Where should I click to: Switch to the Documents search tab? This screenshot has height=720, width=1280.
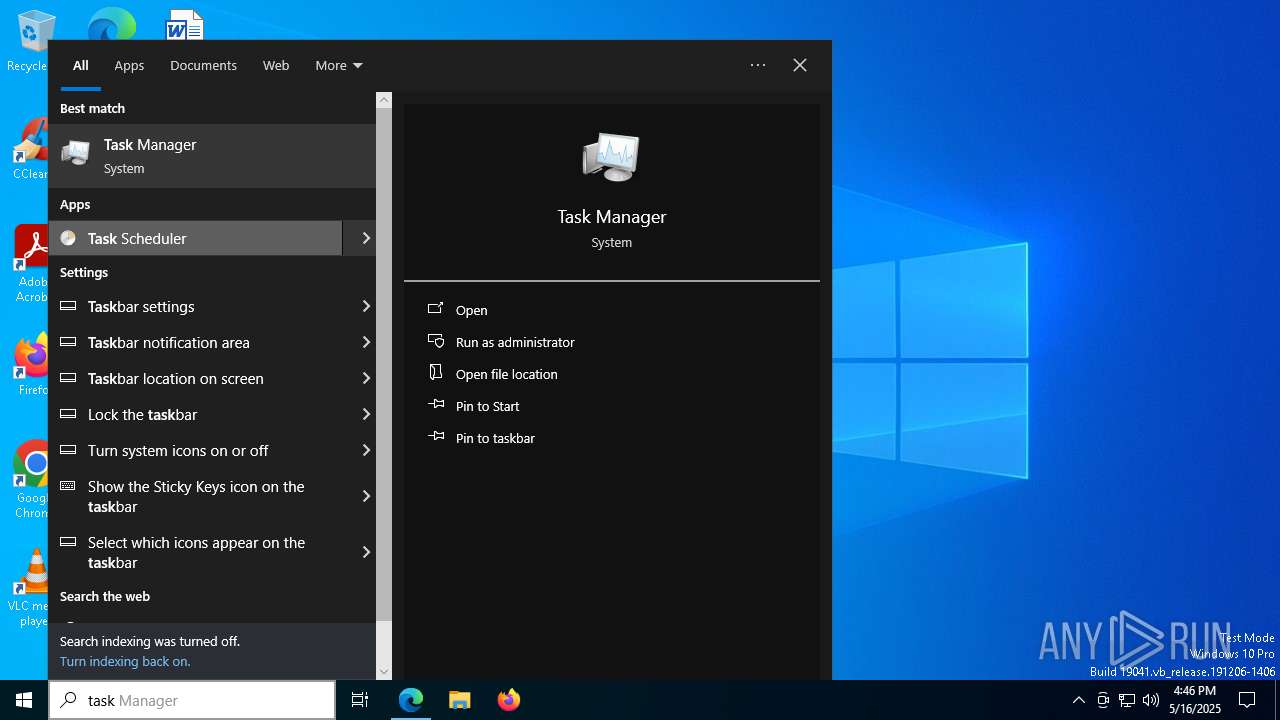pyautogui.click(x=203, y=65)
